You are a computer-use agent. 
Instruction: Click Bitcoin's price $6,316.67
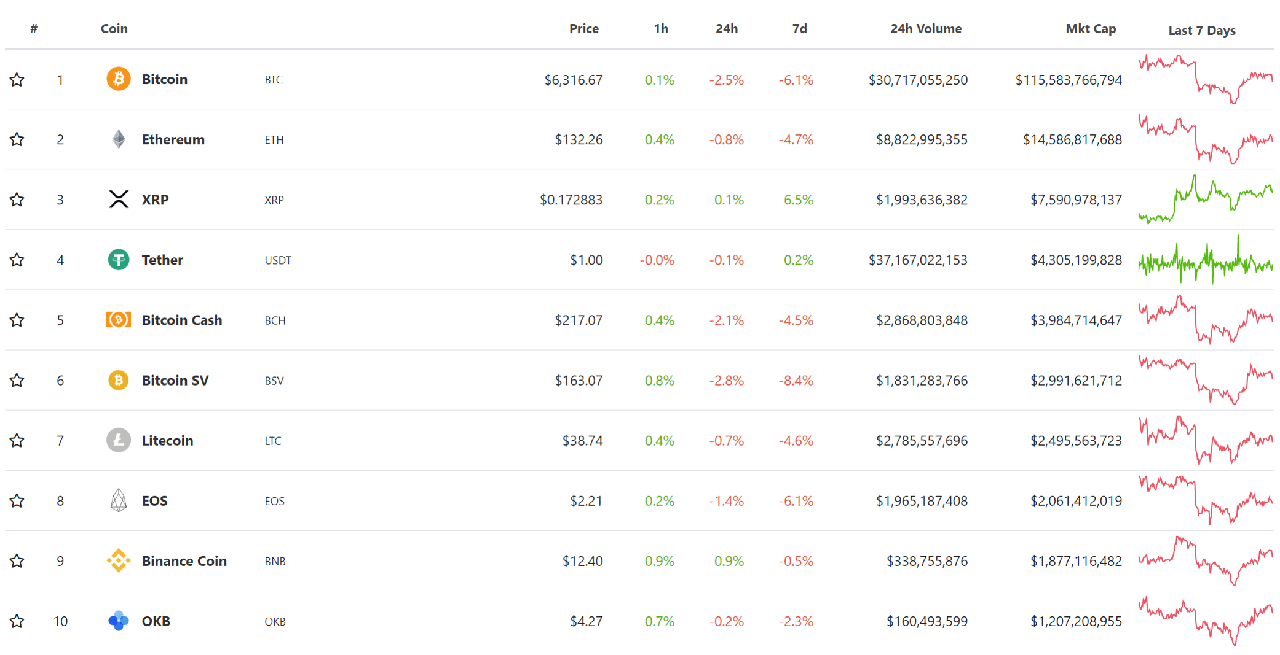574,79
